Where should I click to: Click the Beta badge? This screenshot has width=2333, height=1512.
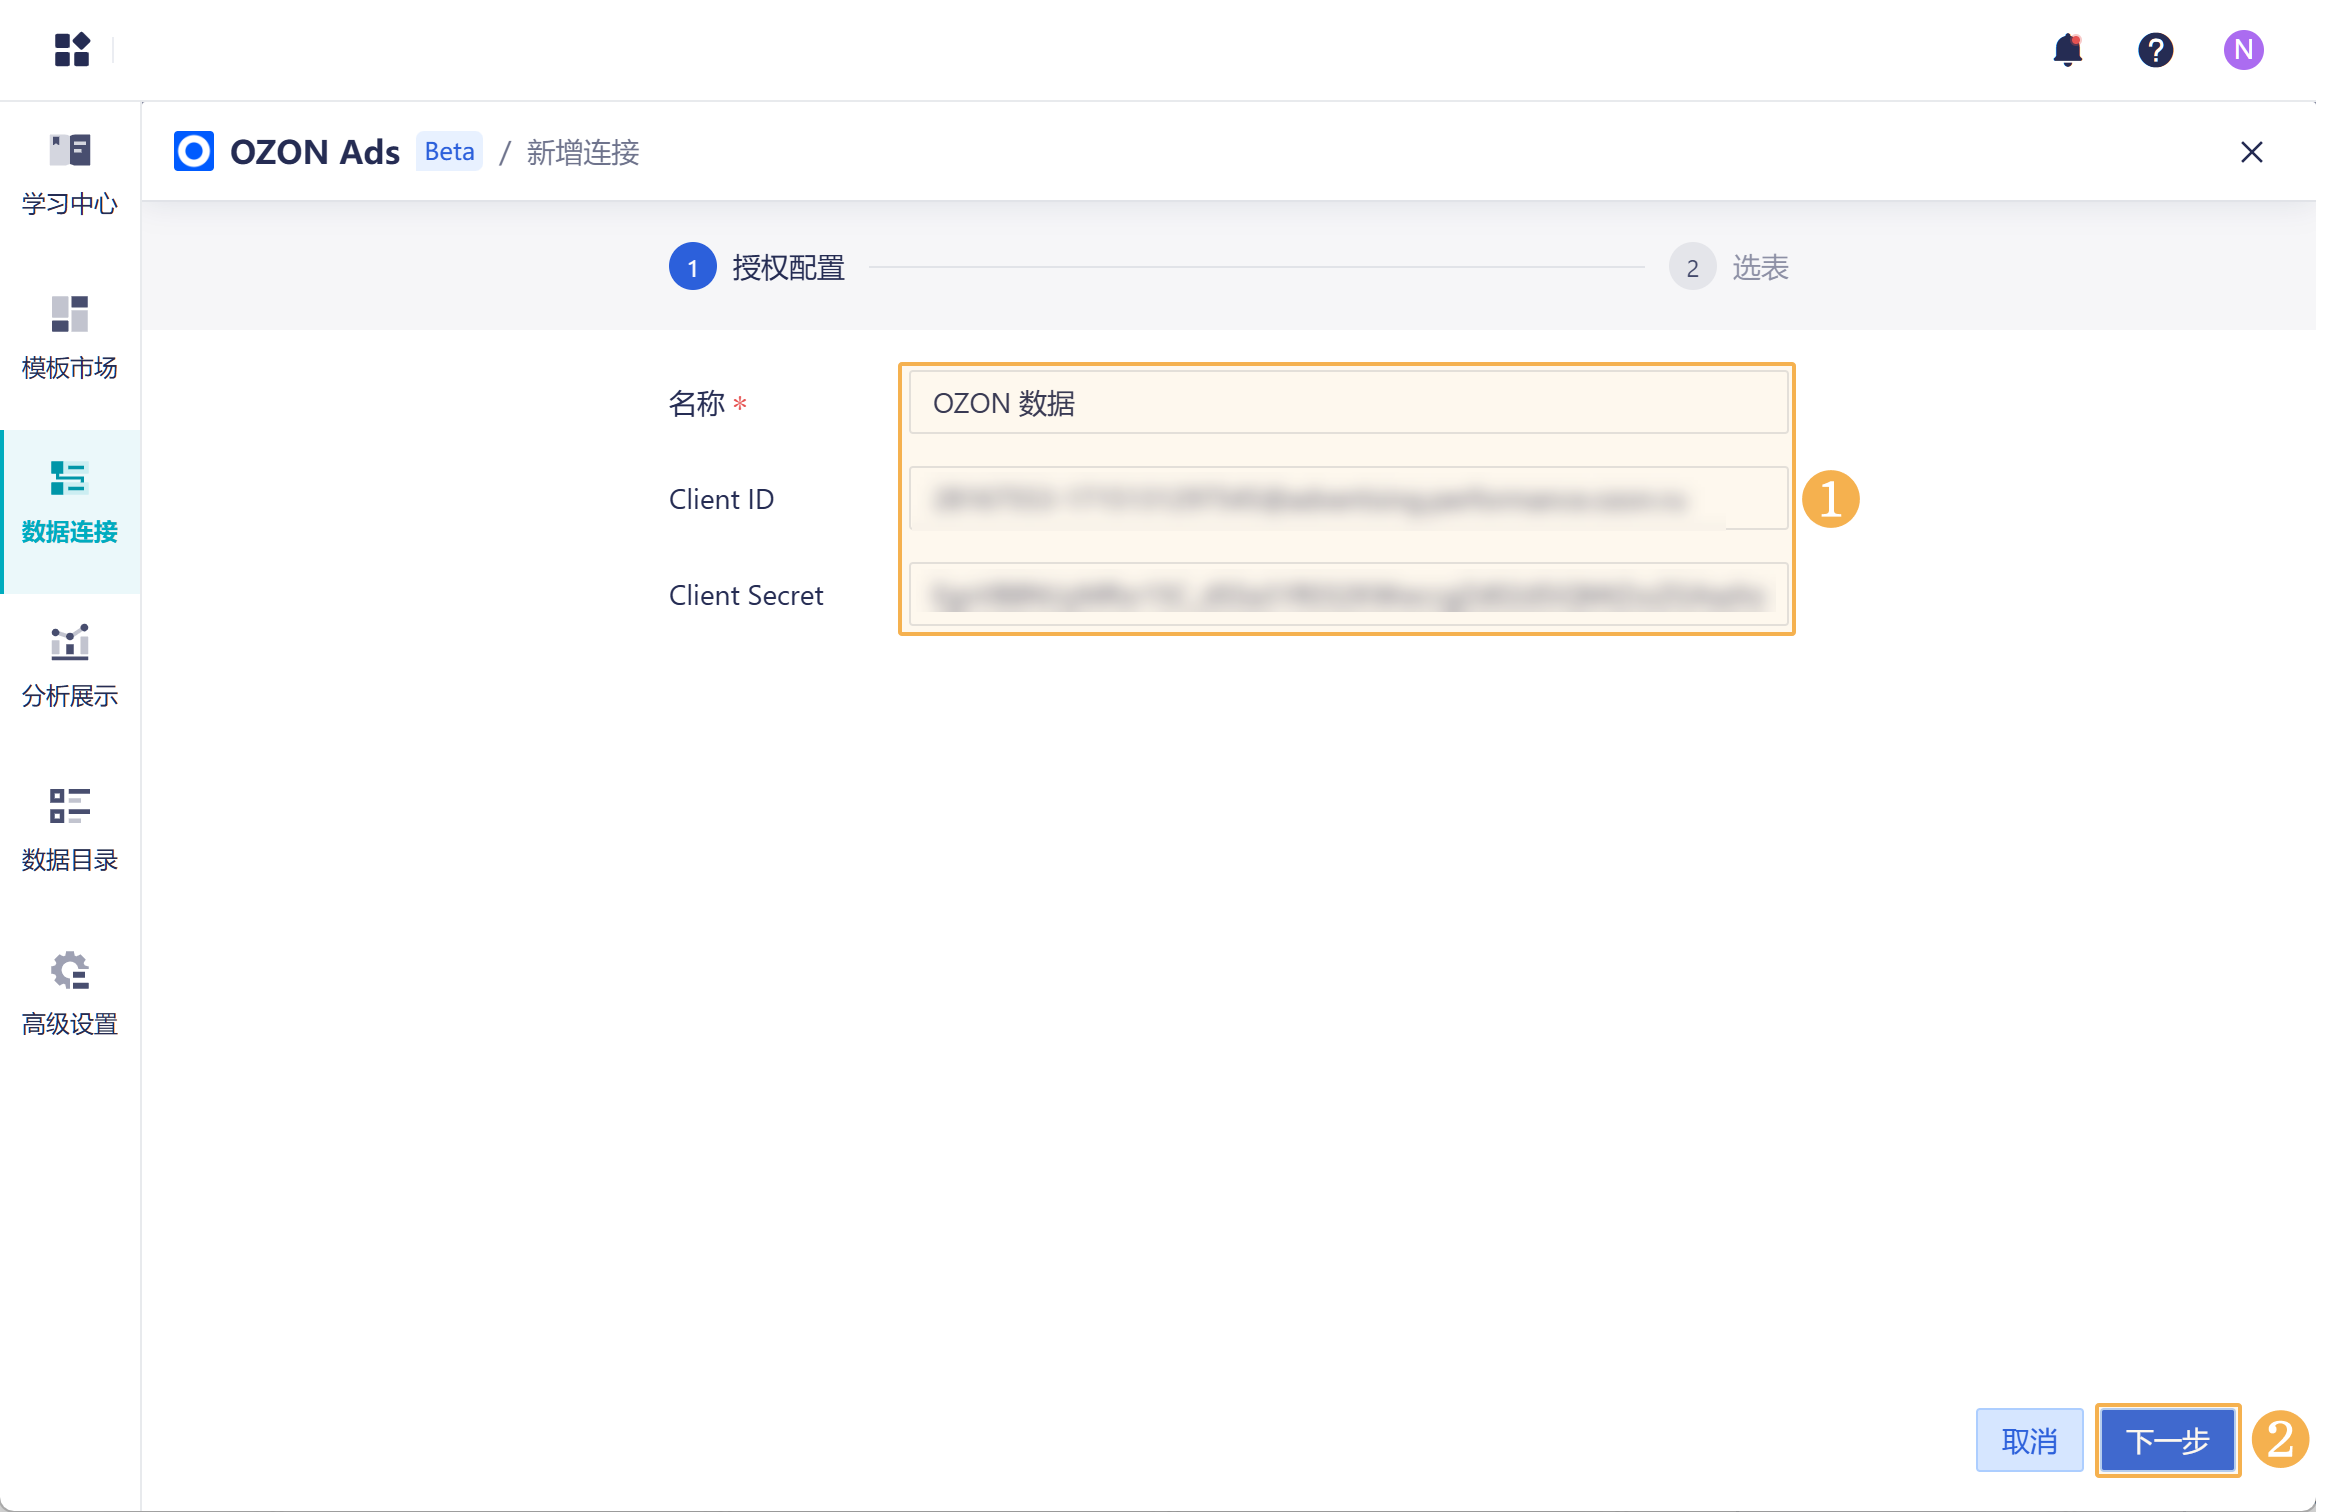[449, 152]
